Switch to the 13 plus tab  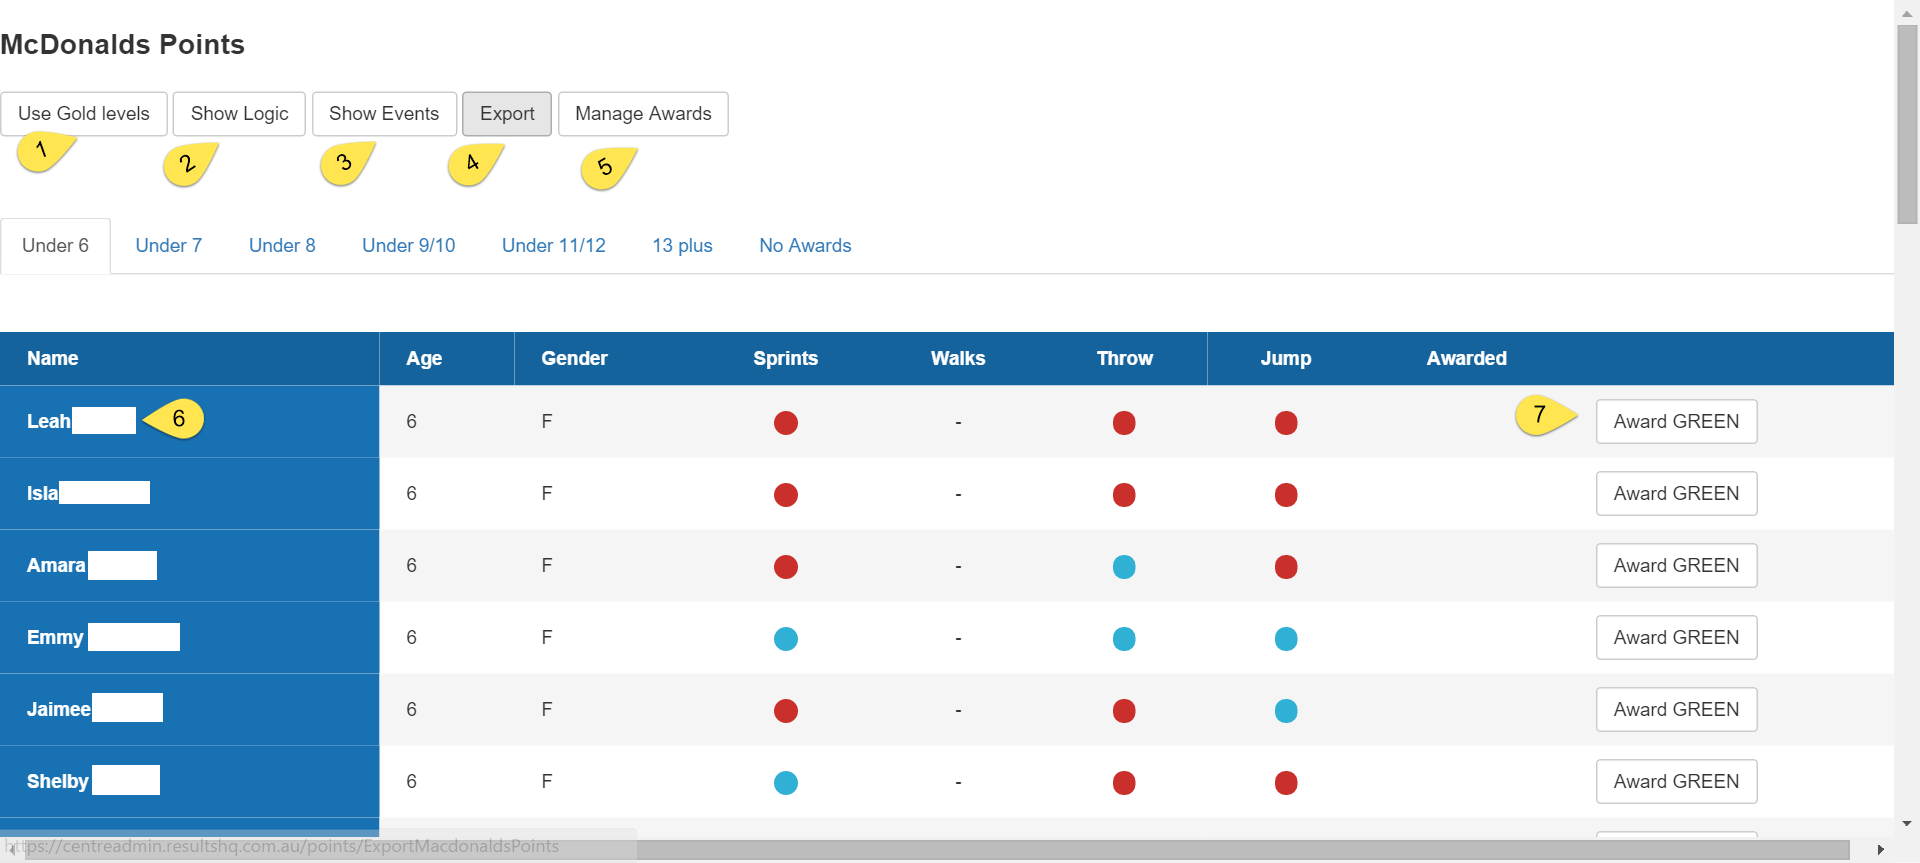point(683,246)
